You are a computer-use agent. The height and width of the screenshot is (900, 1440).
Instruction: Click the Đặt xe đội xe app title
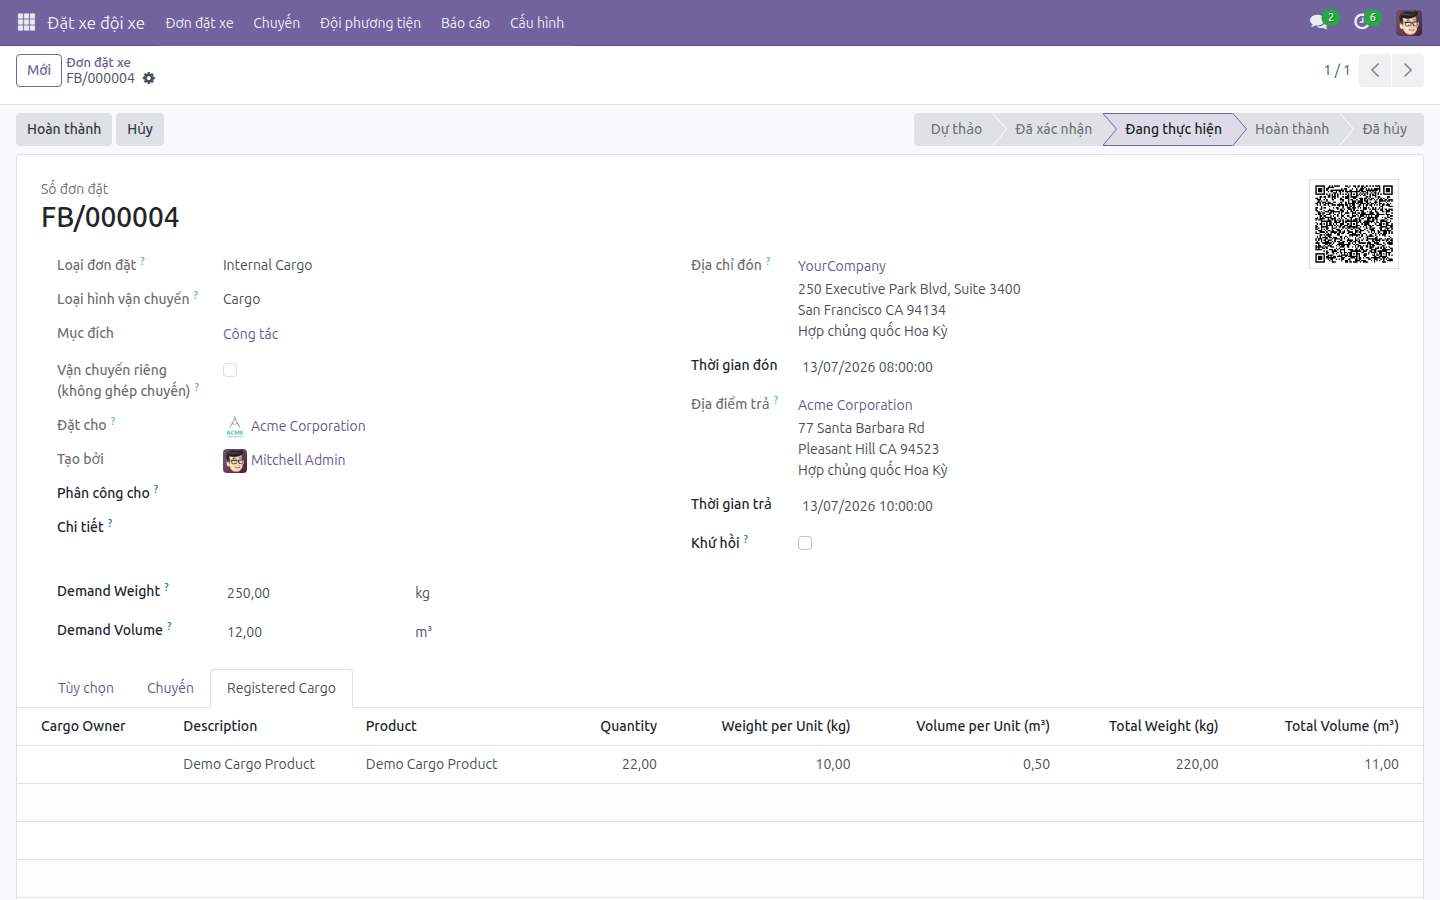96,22
